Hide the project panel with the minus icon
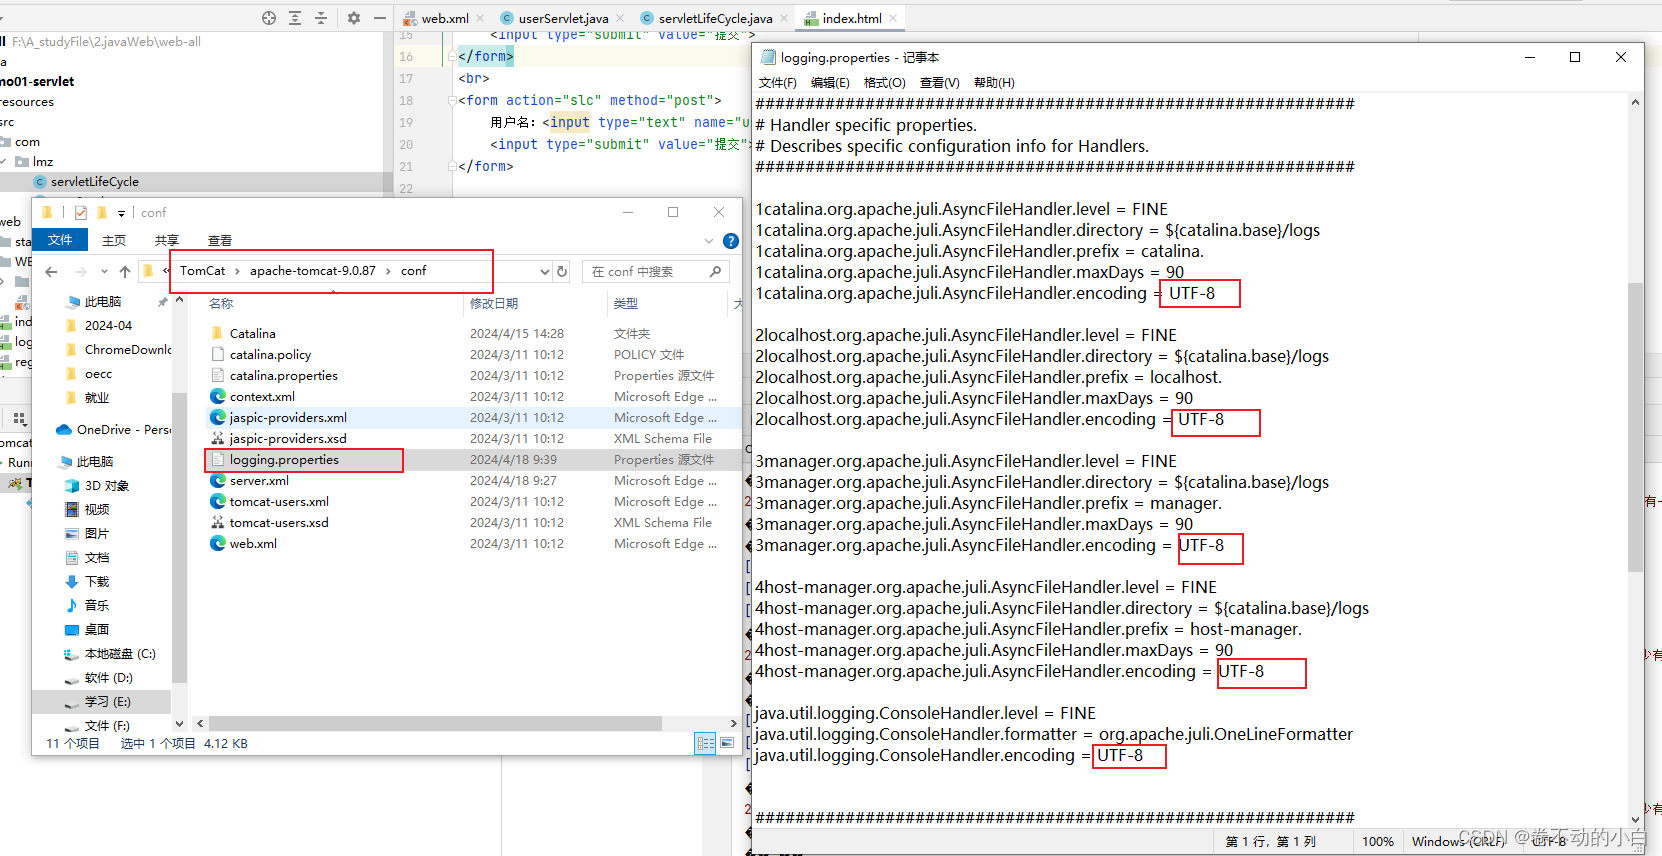 (x=380, y=18)
